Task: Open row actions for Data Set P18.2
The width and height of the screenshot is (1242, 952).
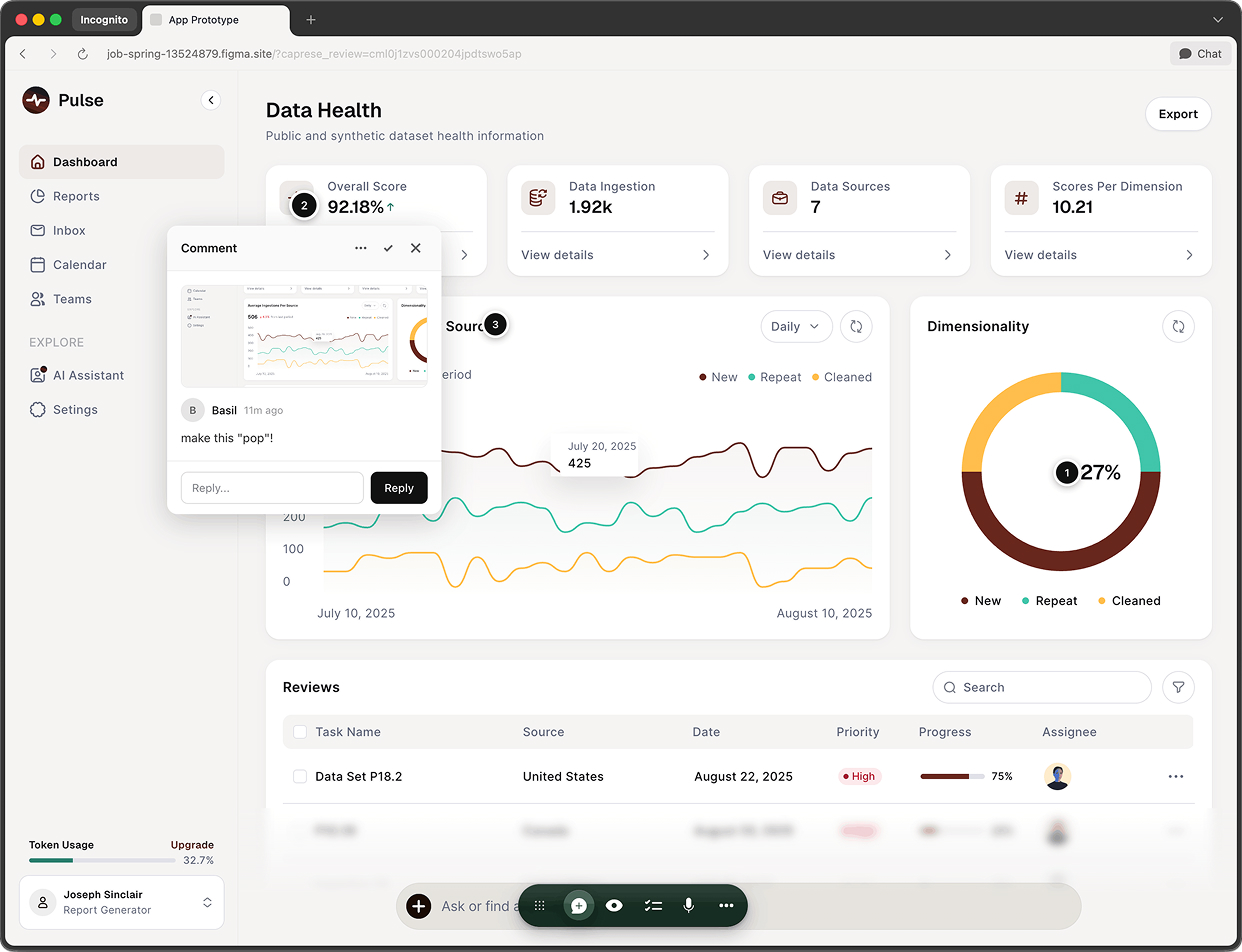Action: coord(1175,776)
